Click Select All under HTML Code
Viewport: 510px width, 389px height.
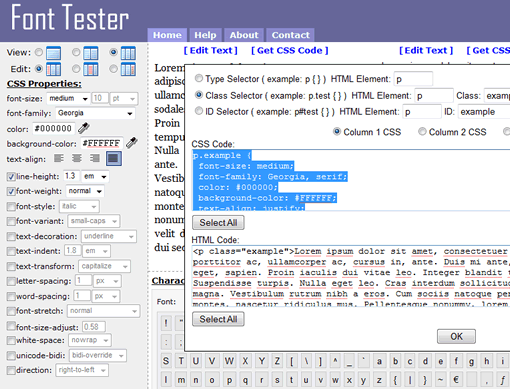point(218,319)
